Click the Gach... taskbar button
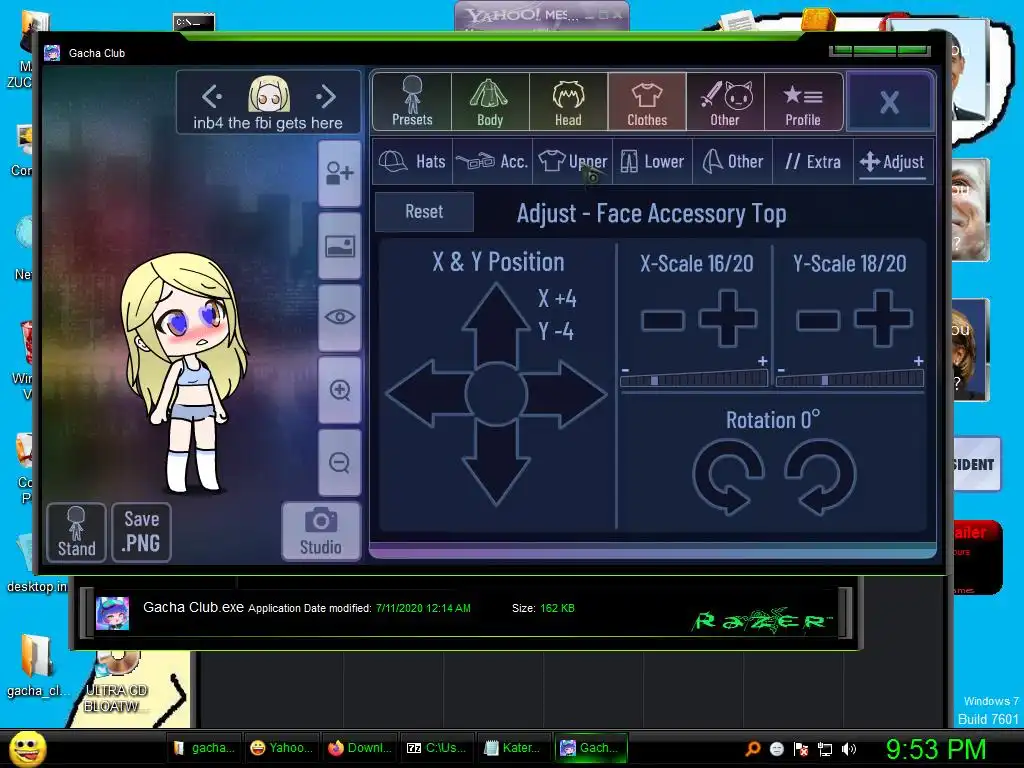This screenshot has width=1024, height=768. pyautogui.click(x=592, y=748)
